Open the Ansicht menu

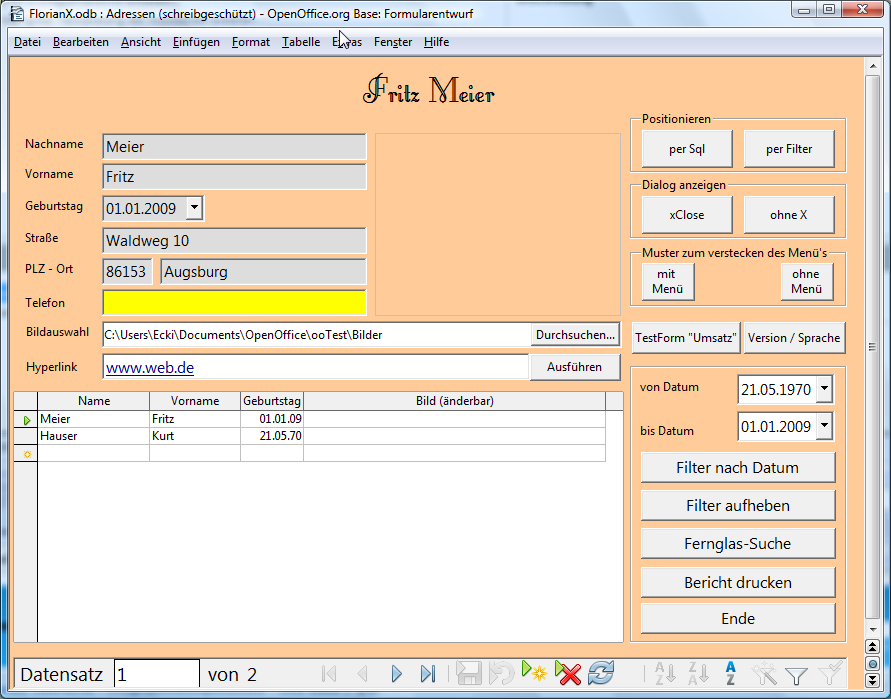[x=141, y=42]
